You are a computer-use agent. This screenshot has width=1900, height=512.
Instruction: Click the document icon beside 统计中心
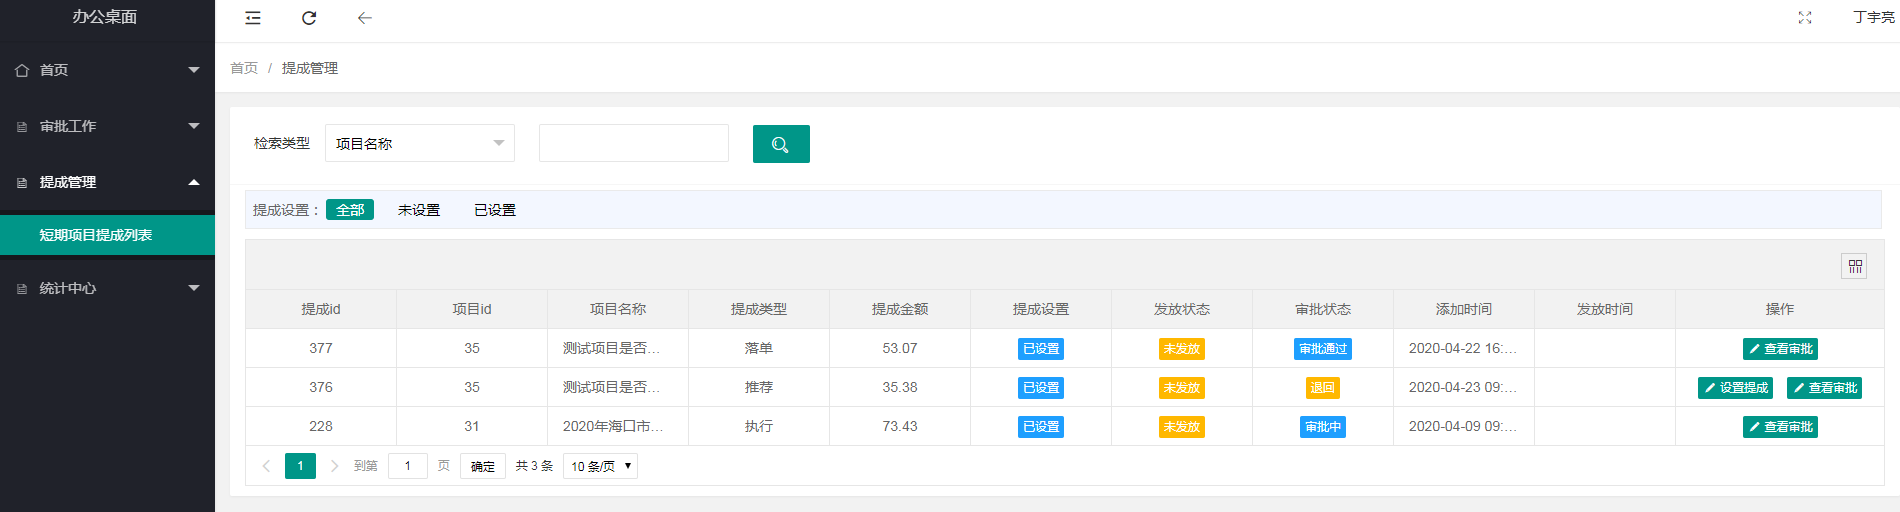22,289
